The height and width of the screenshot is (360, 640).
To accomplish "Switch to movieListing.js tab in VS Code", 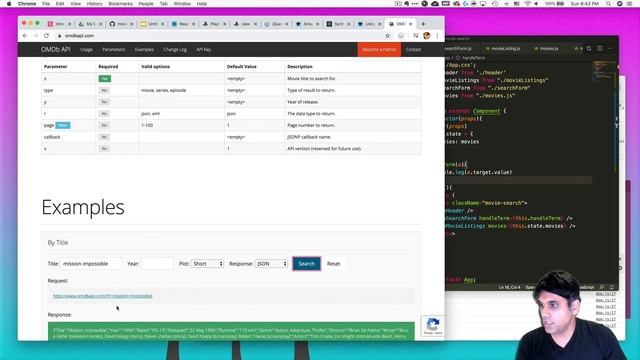I will coord(505,48).
